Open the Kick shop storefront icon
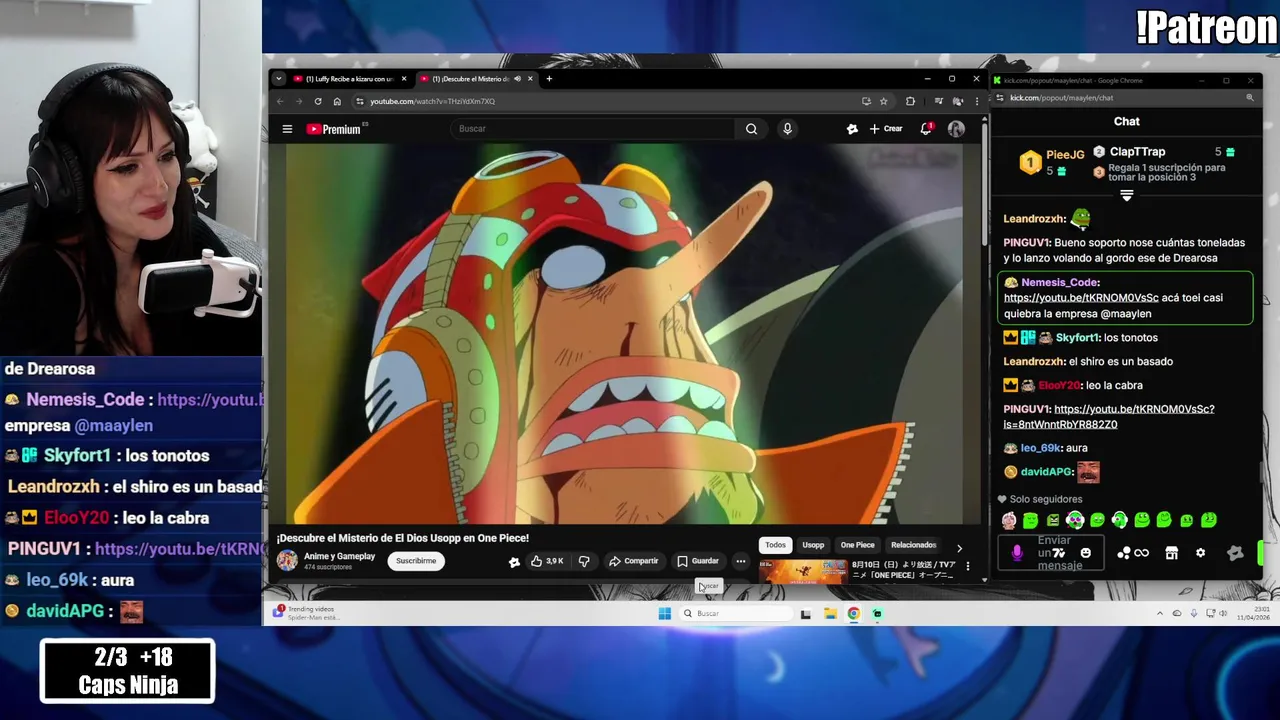The height and width of the screenshot is (720, 1280). click(x=1171, y=553)
